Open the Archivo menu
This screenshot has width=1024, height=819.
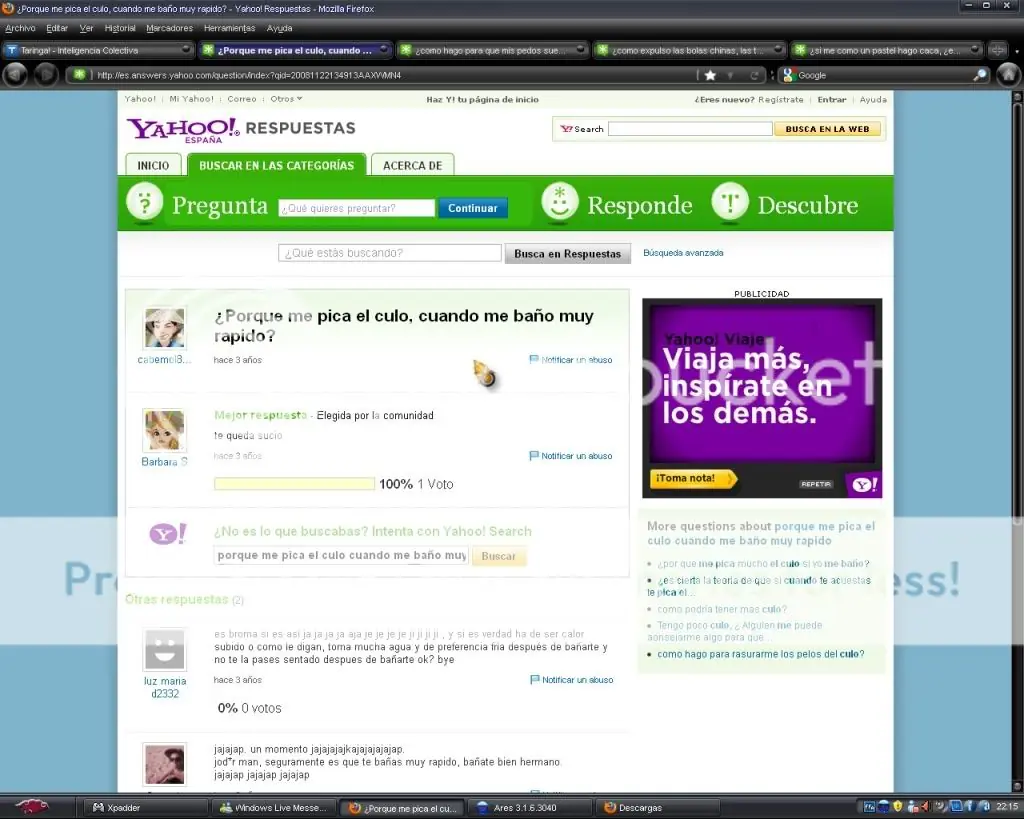point(20,28)
